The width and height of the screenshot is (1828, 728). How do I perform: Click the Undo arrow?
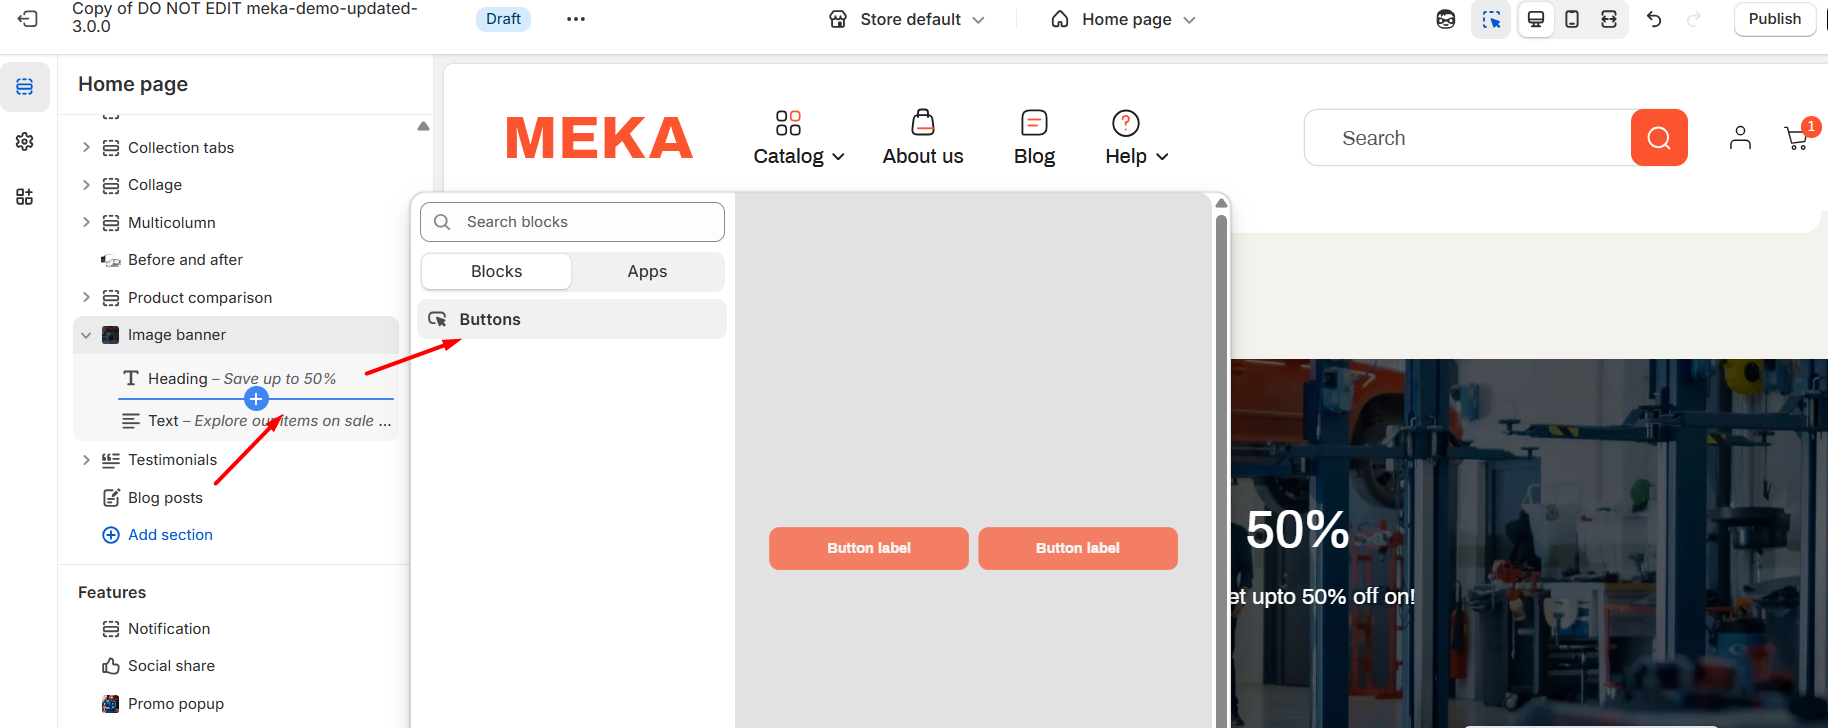pos(1654,19)
